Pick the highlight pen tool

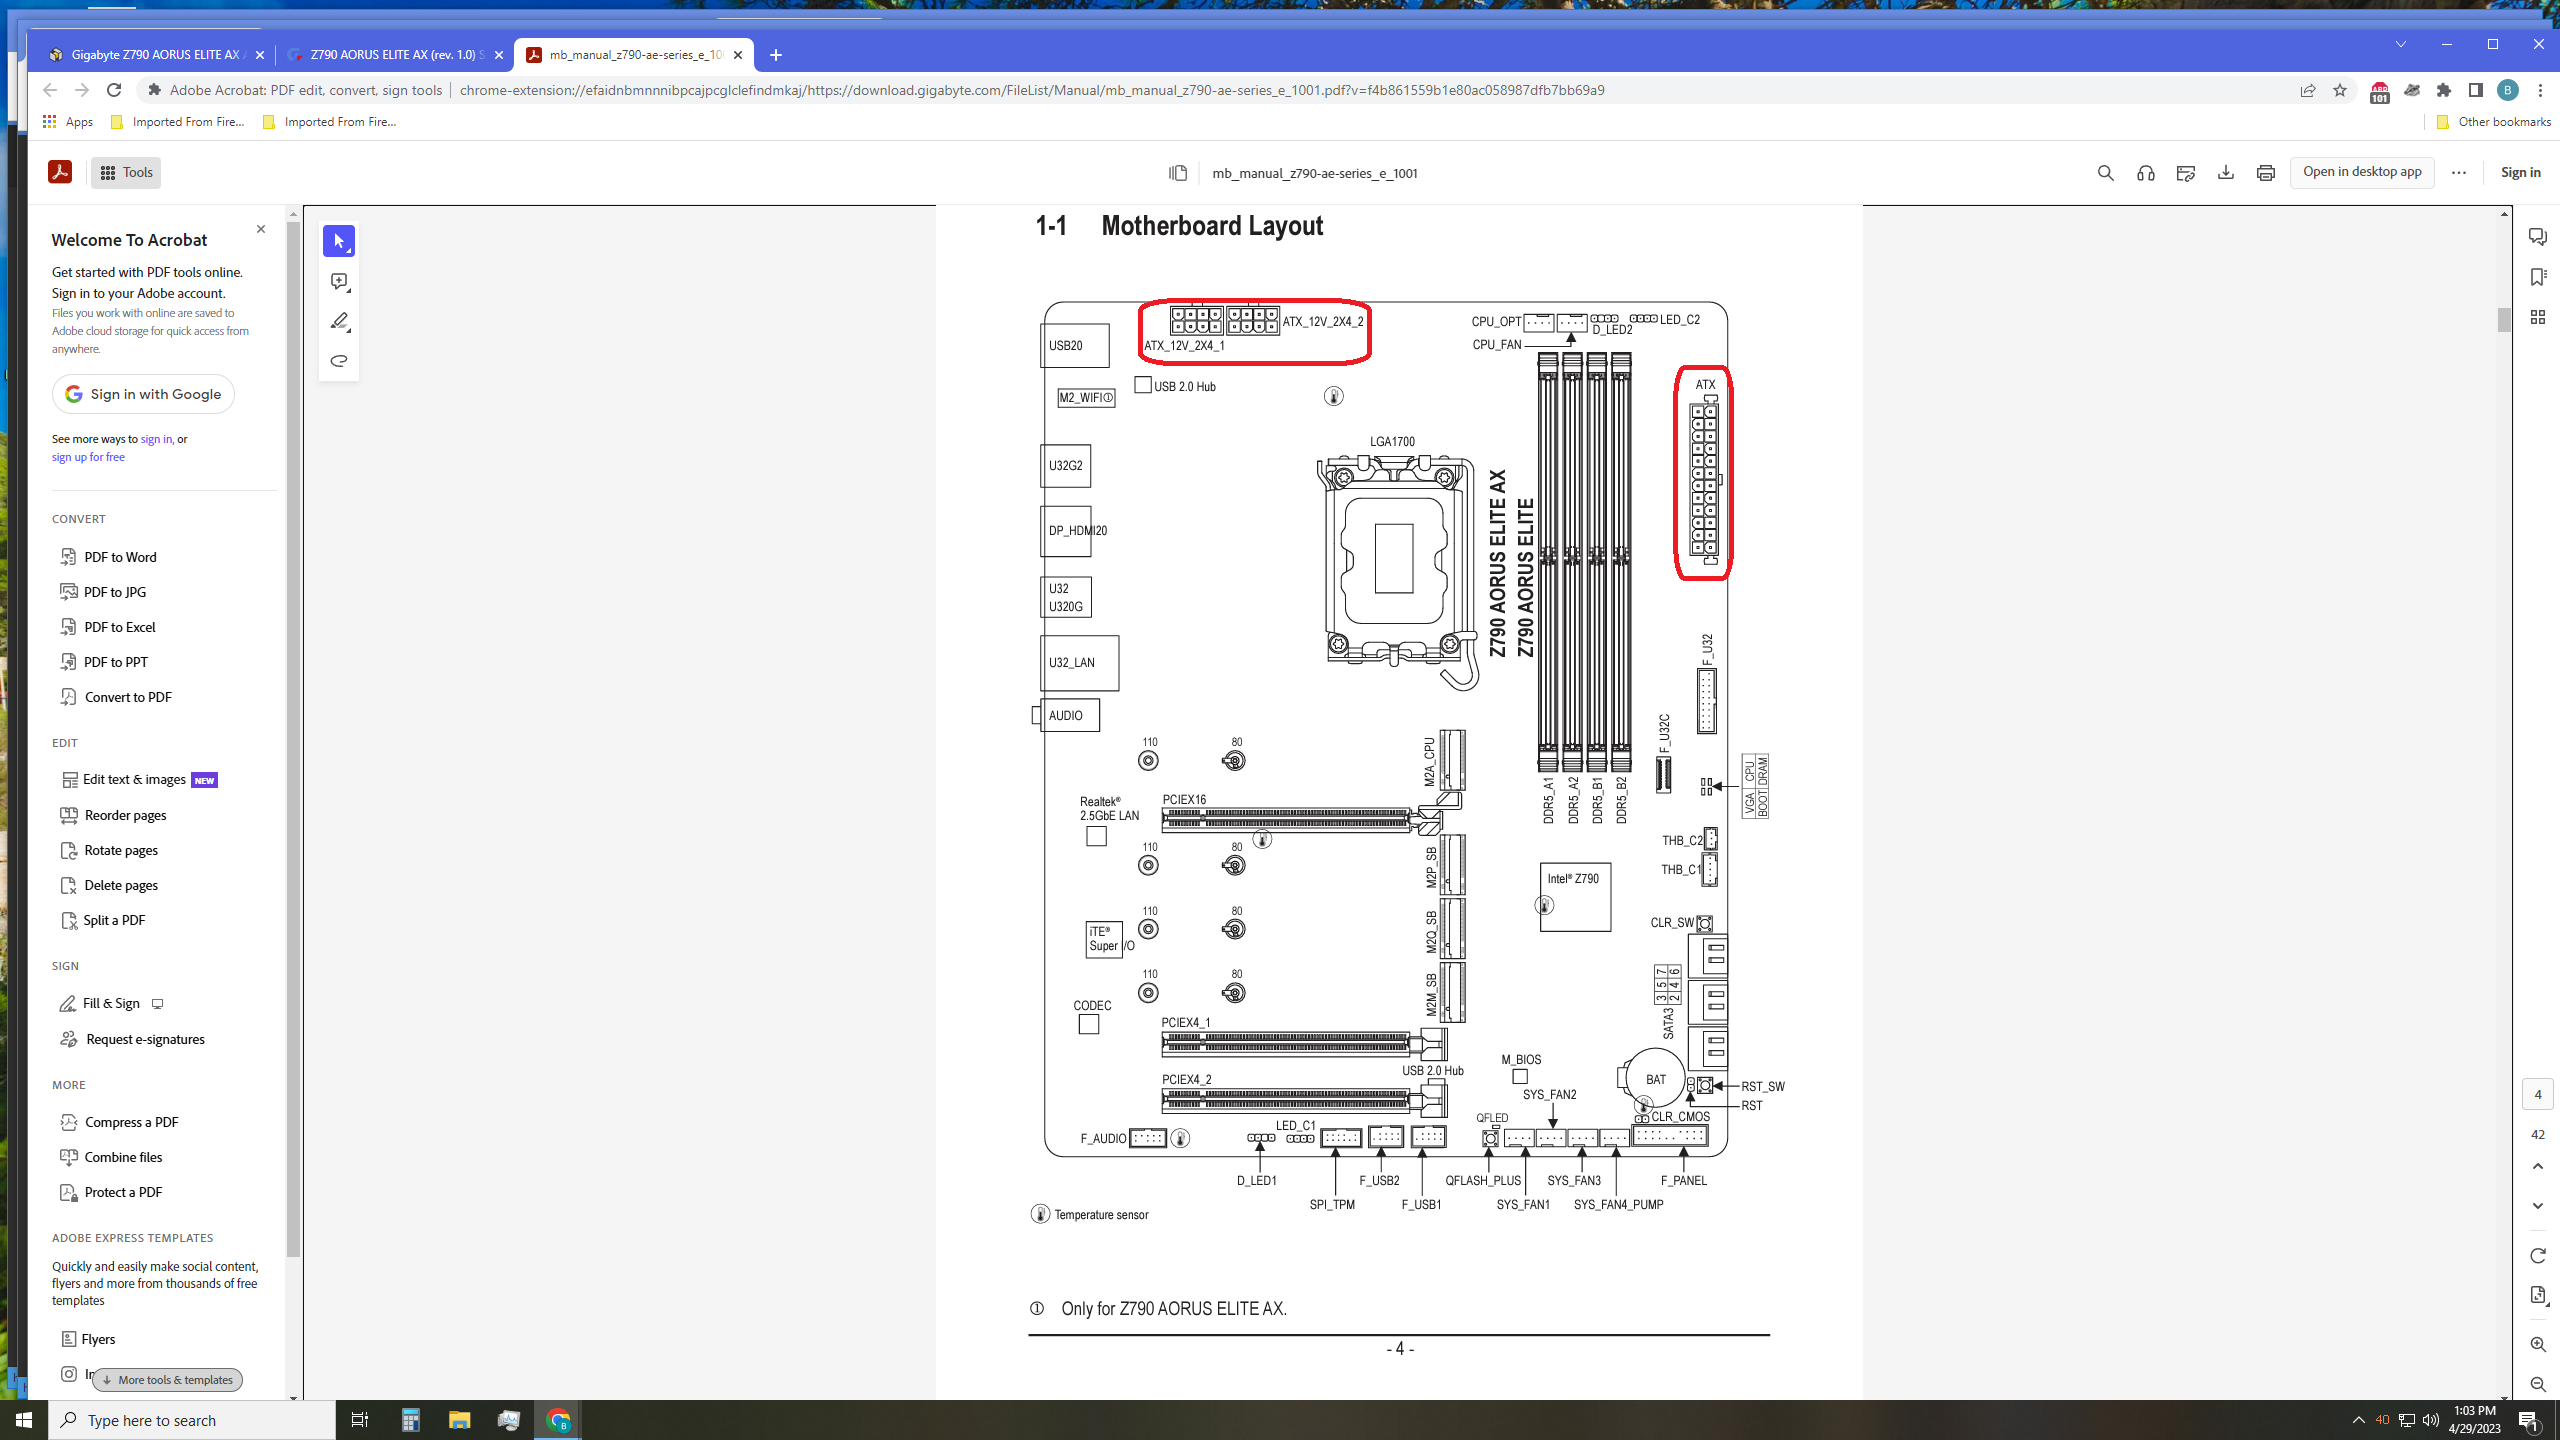coord(339,321)
